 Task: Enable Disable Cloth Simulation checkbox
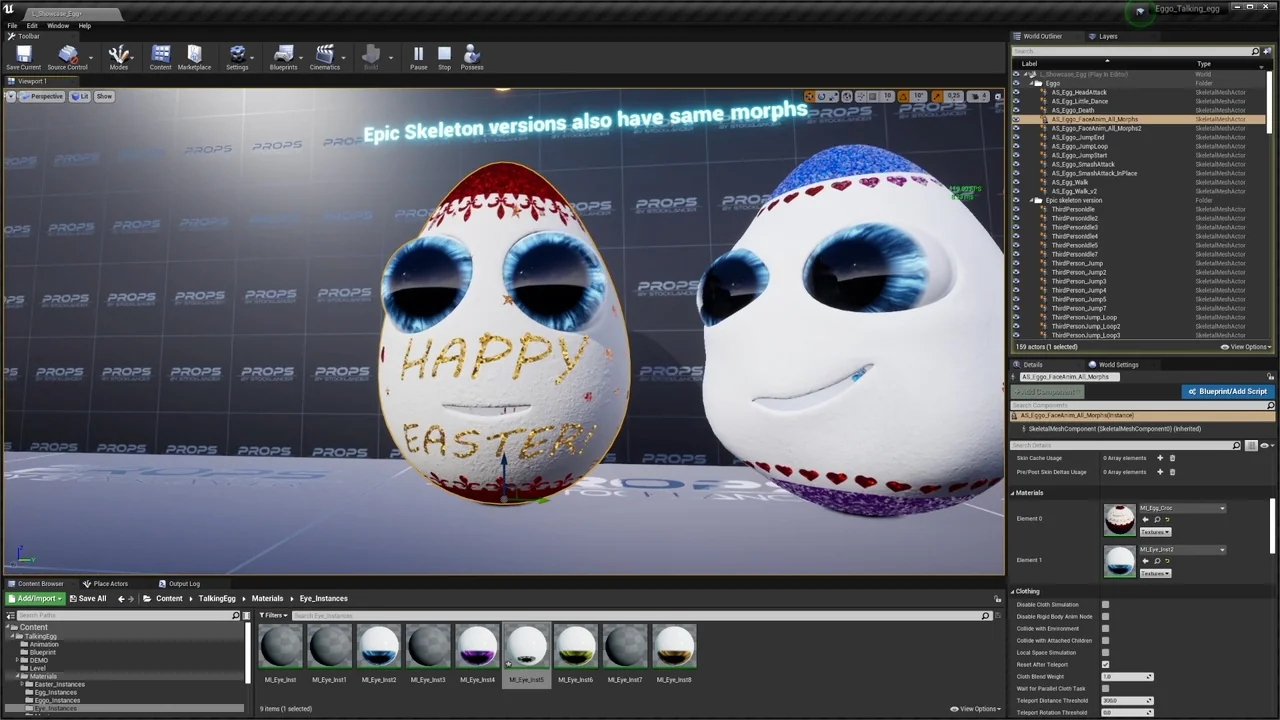(x=1105, y=605)
